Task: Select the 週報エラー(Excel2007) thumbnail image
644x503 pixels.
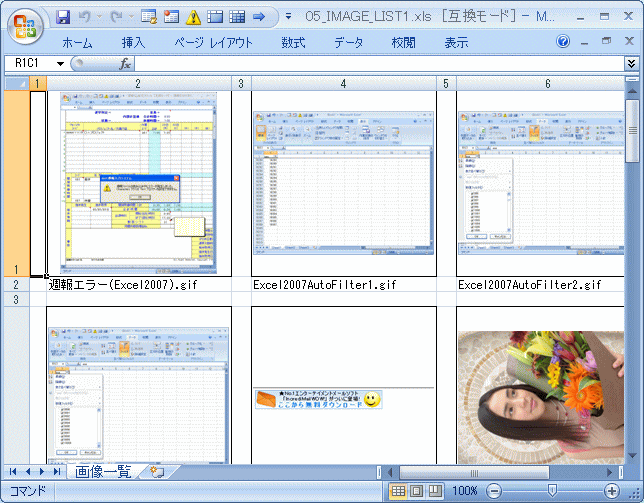Action: [138, 183]
